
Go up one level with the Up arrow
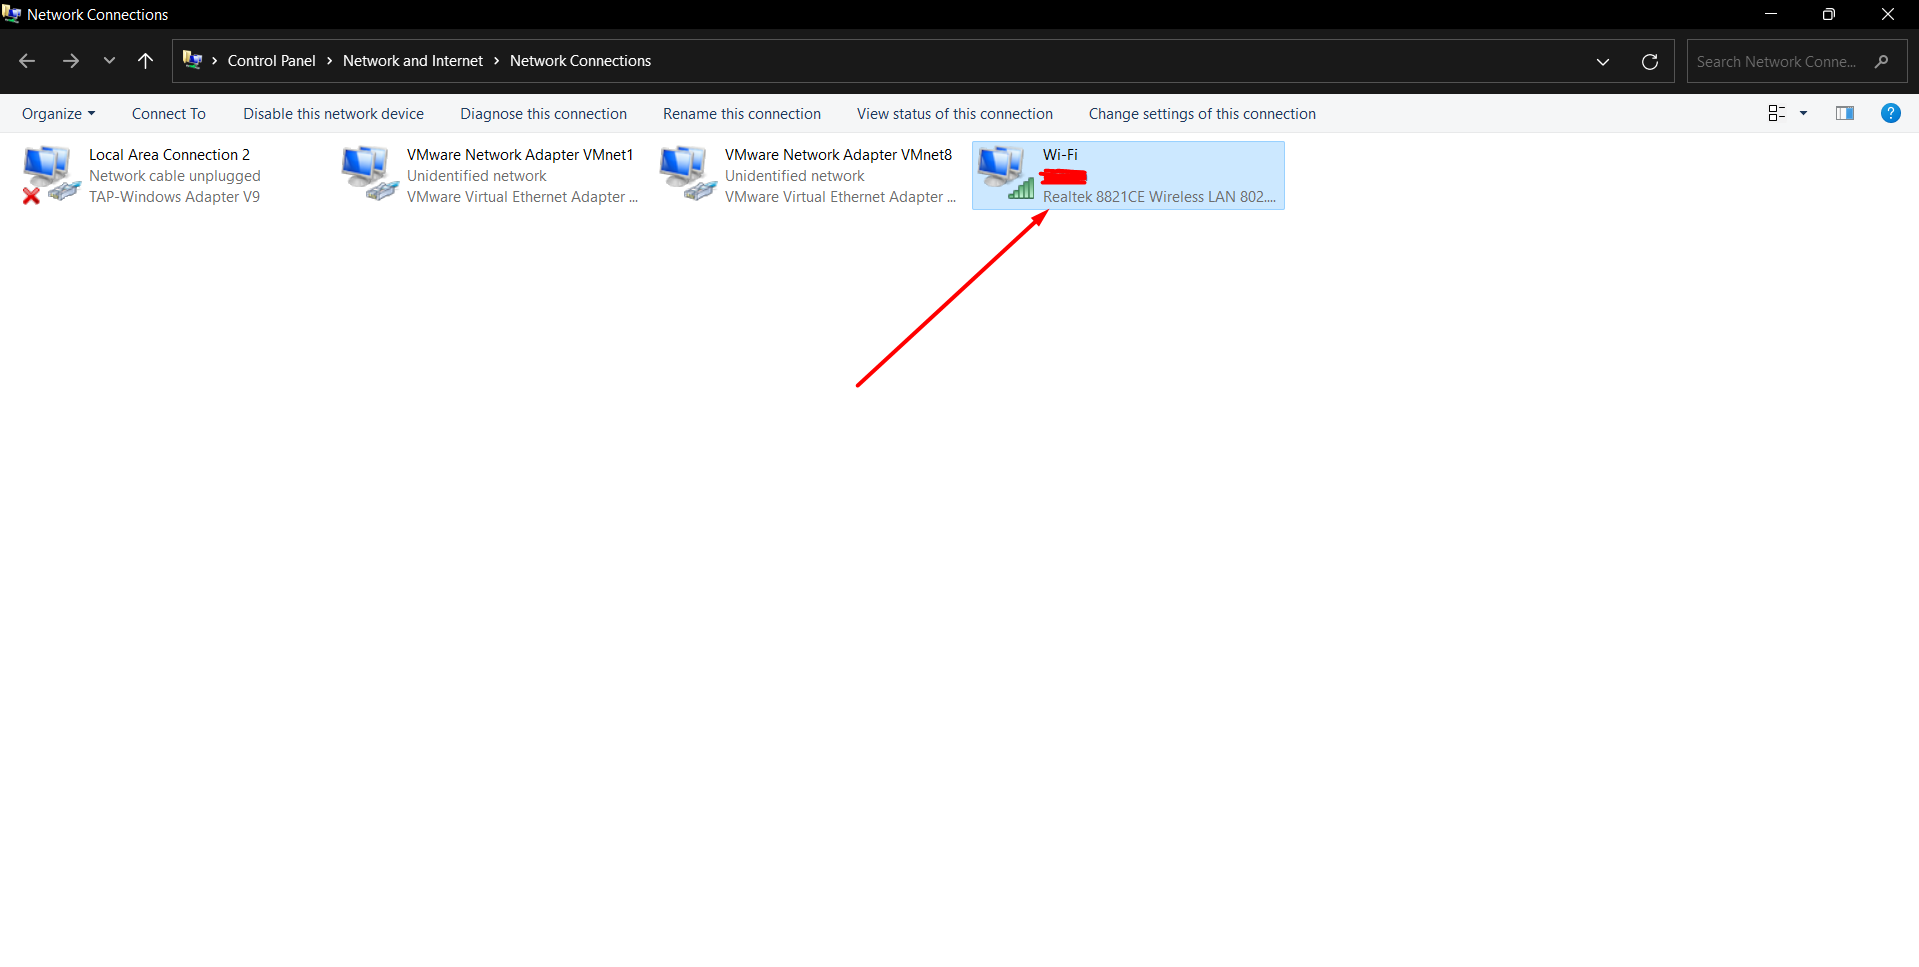click(145, 61)
